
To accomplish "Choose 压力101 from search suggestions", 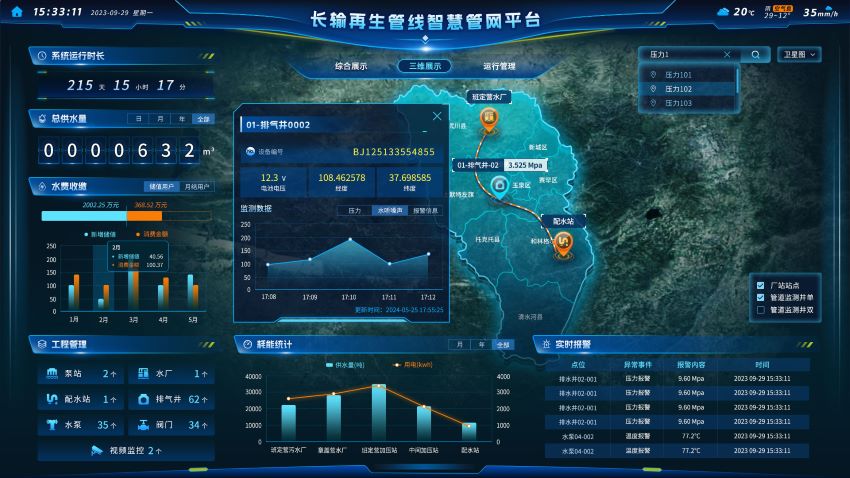I will [x=687, y=75].
